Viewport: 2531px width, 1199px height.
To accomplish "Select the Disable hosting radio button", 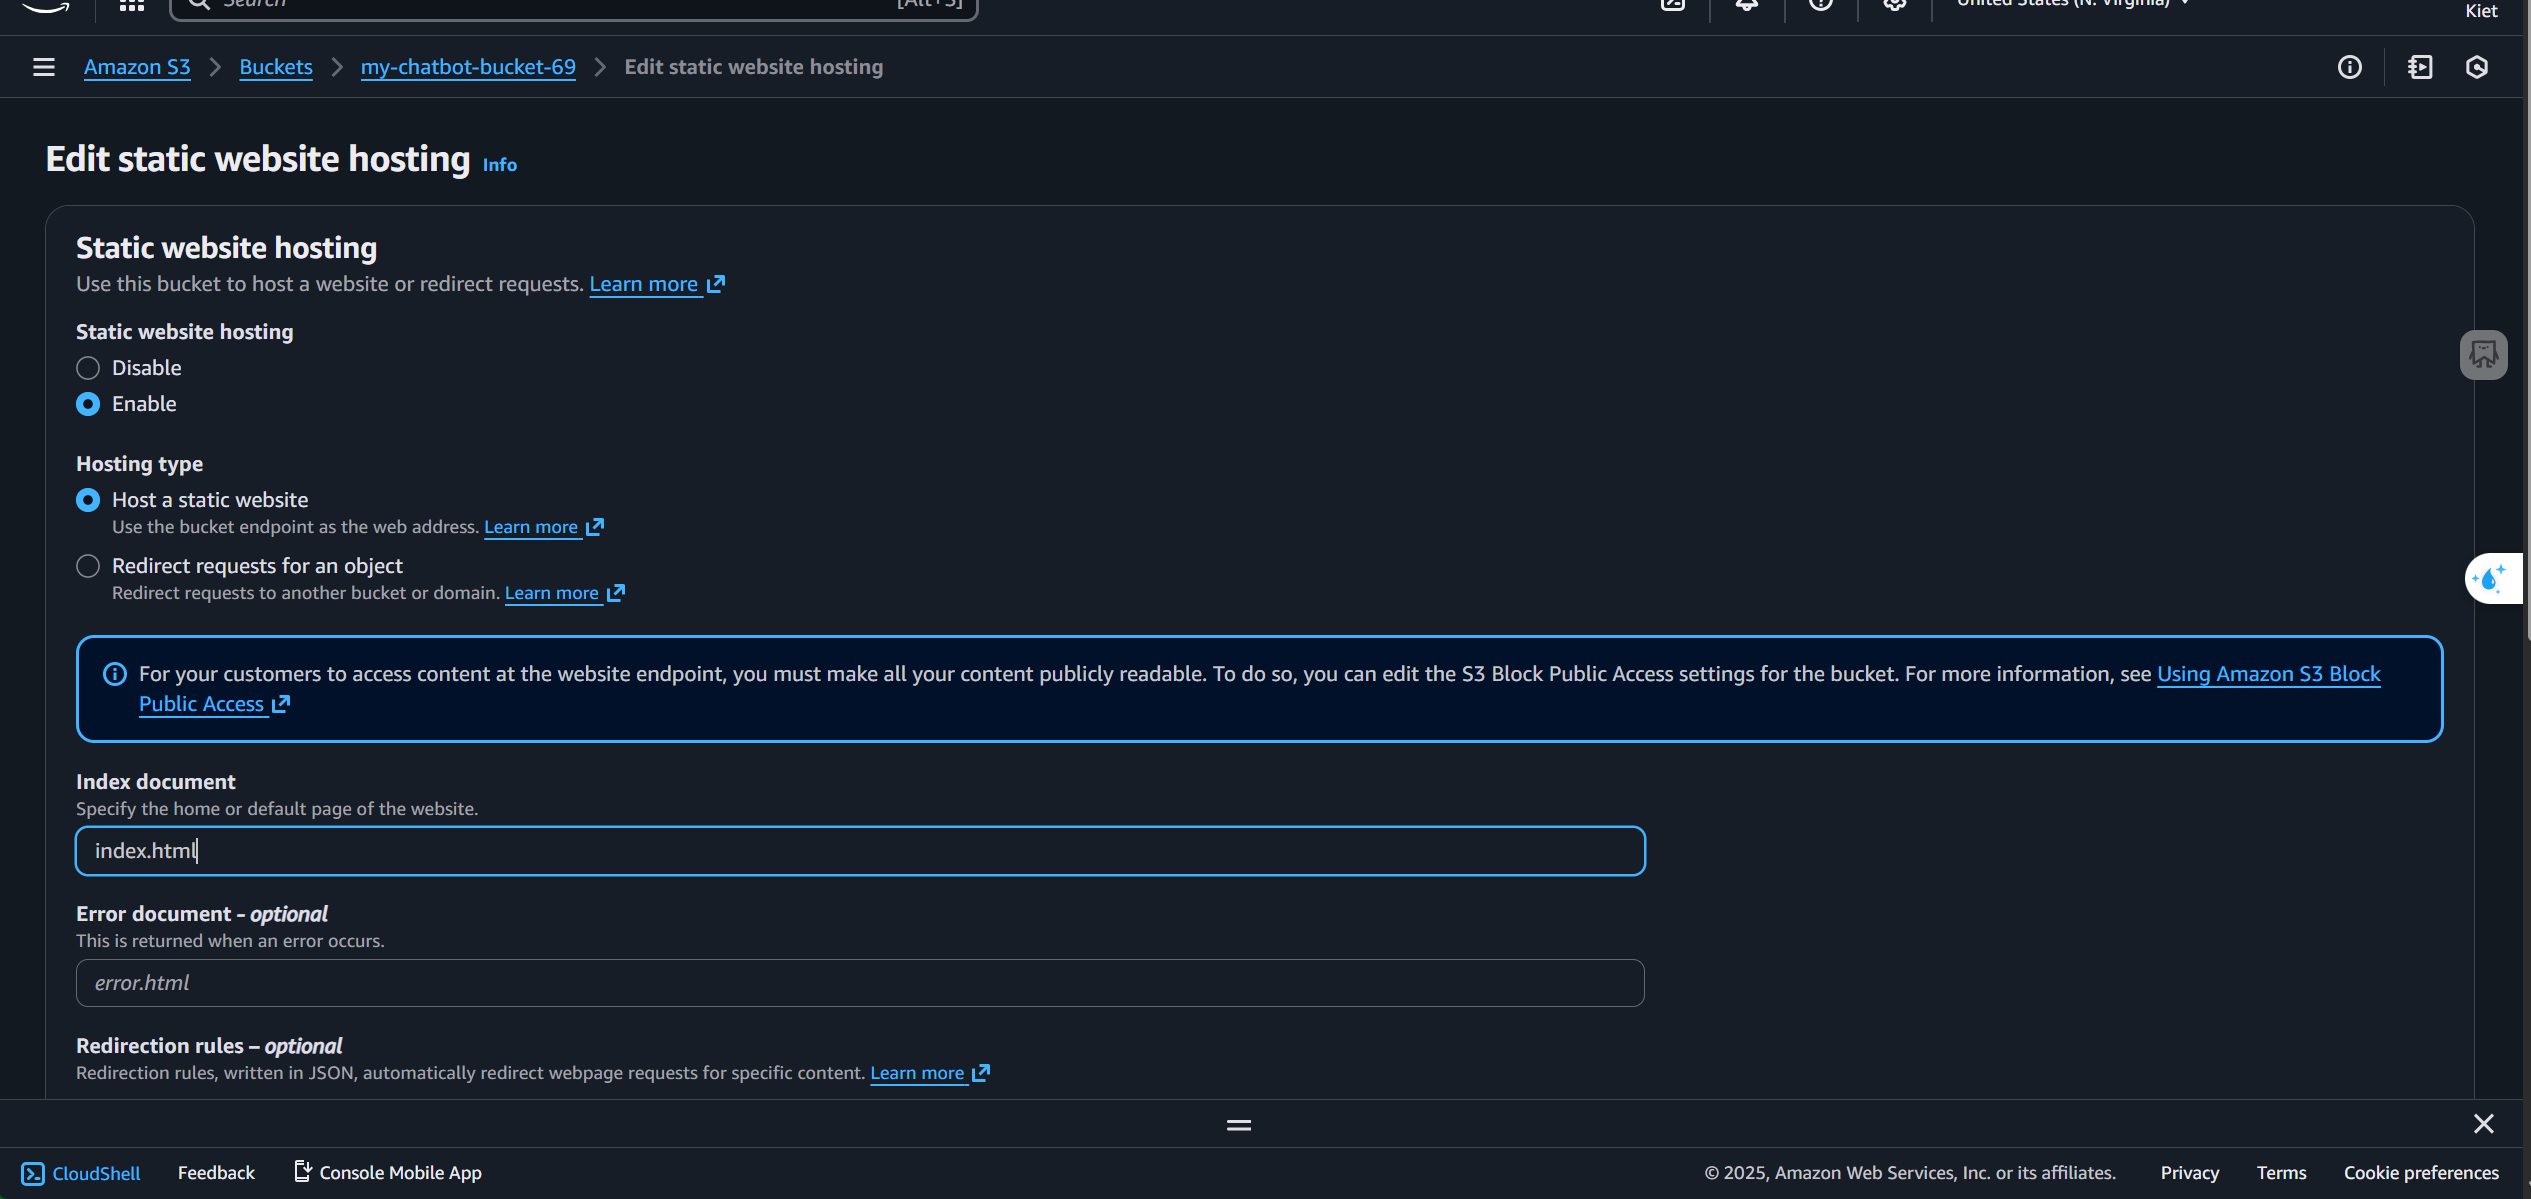I will click(88, 368).
